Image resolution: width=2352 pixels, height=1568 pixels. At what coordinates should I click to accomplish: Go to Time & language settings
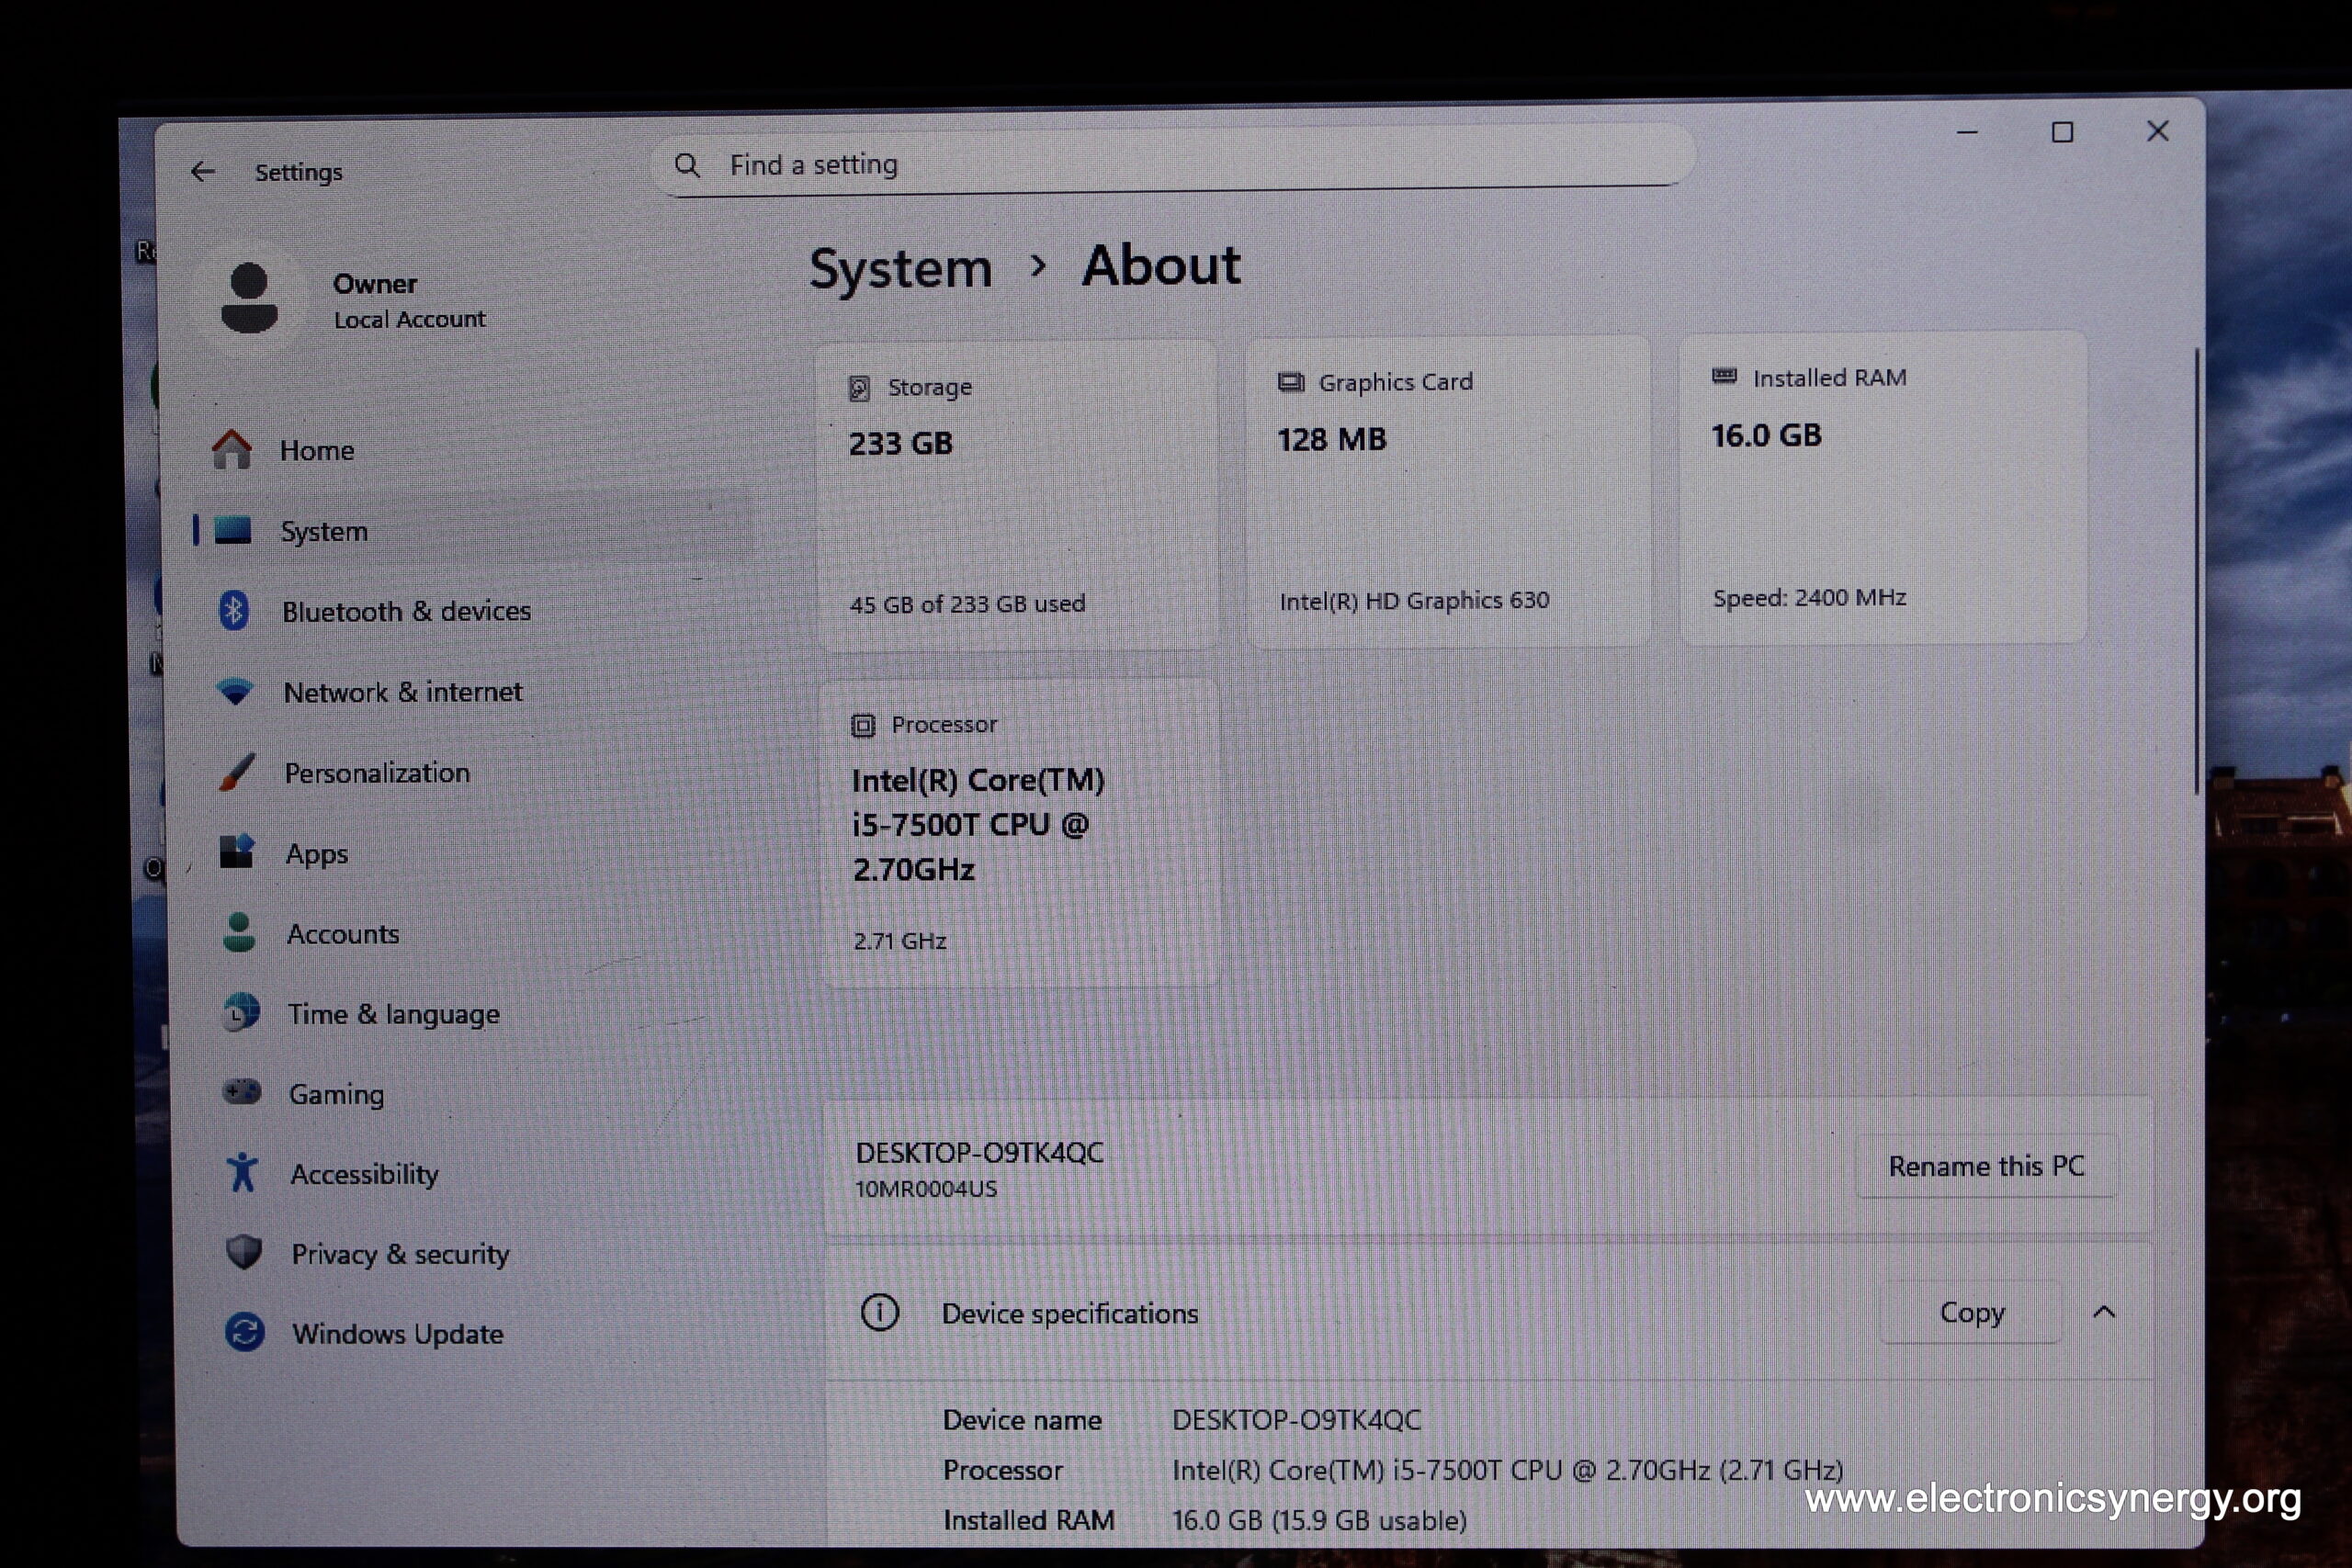tap(393, 1014)
